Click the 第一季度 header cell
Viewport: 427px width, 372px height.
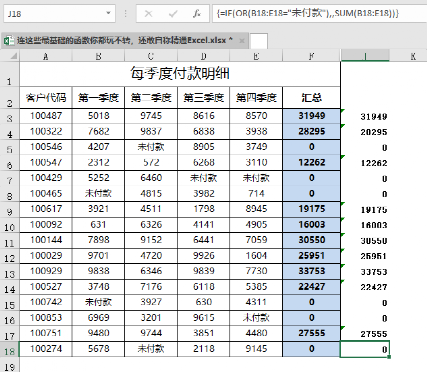[x=98, y=98]
